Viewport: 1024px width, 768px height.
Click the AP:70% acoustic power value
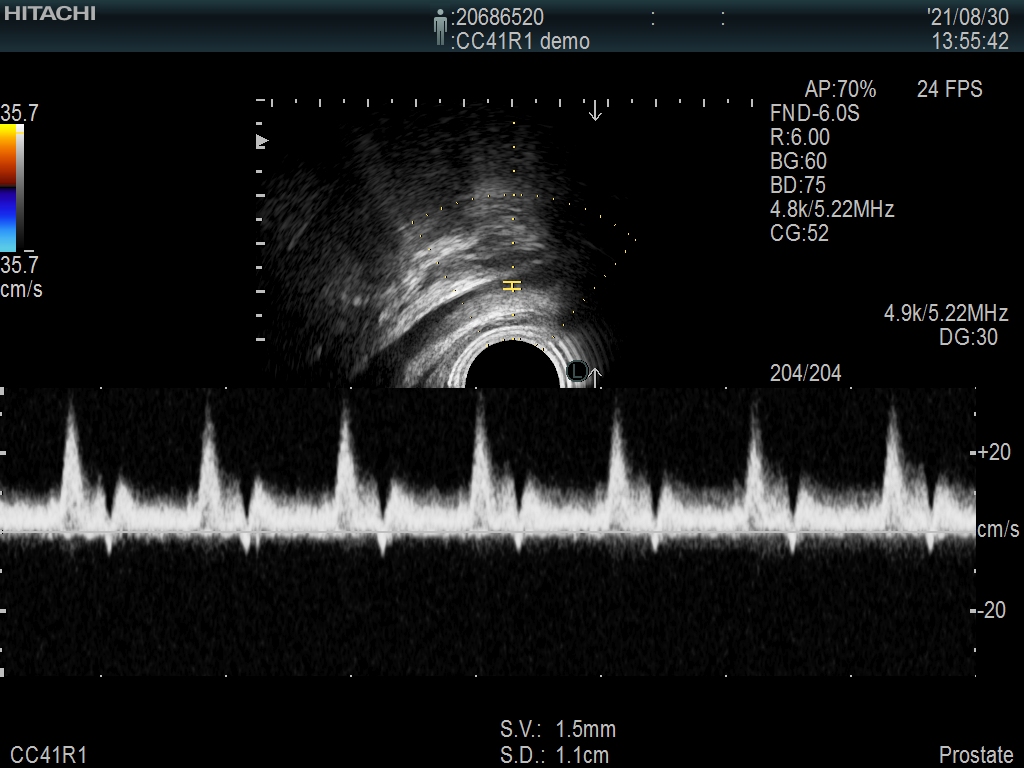pos(840,89)
